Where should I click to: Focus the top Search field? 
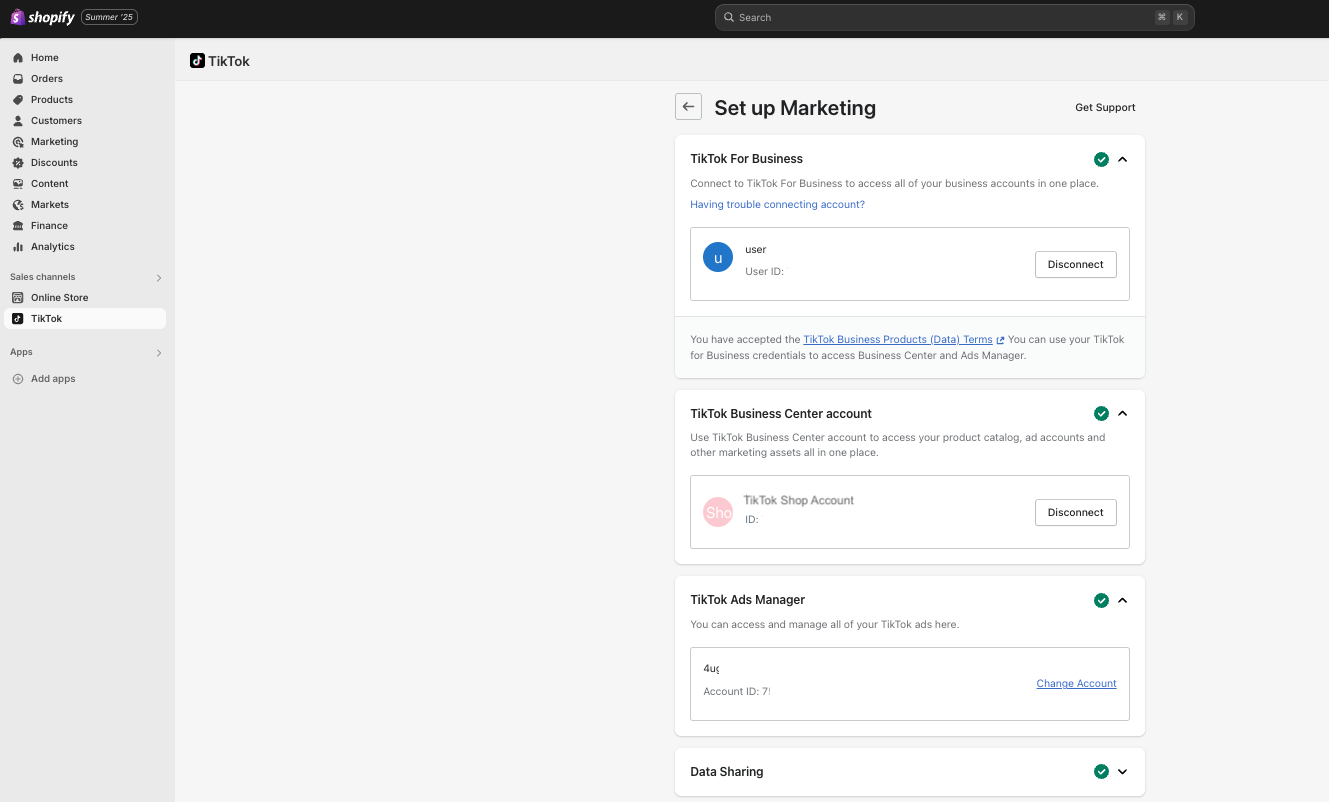tap(954, 17)
